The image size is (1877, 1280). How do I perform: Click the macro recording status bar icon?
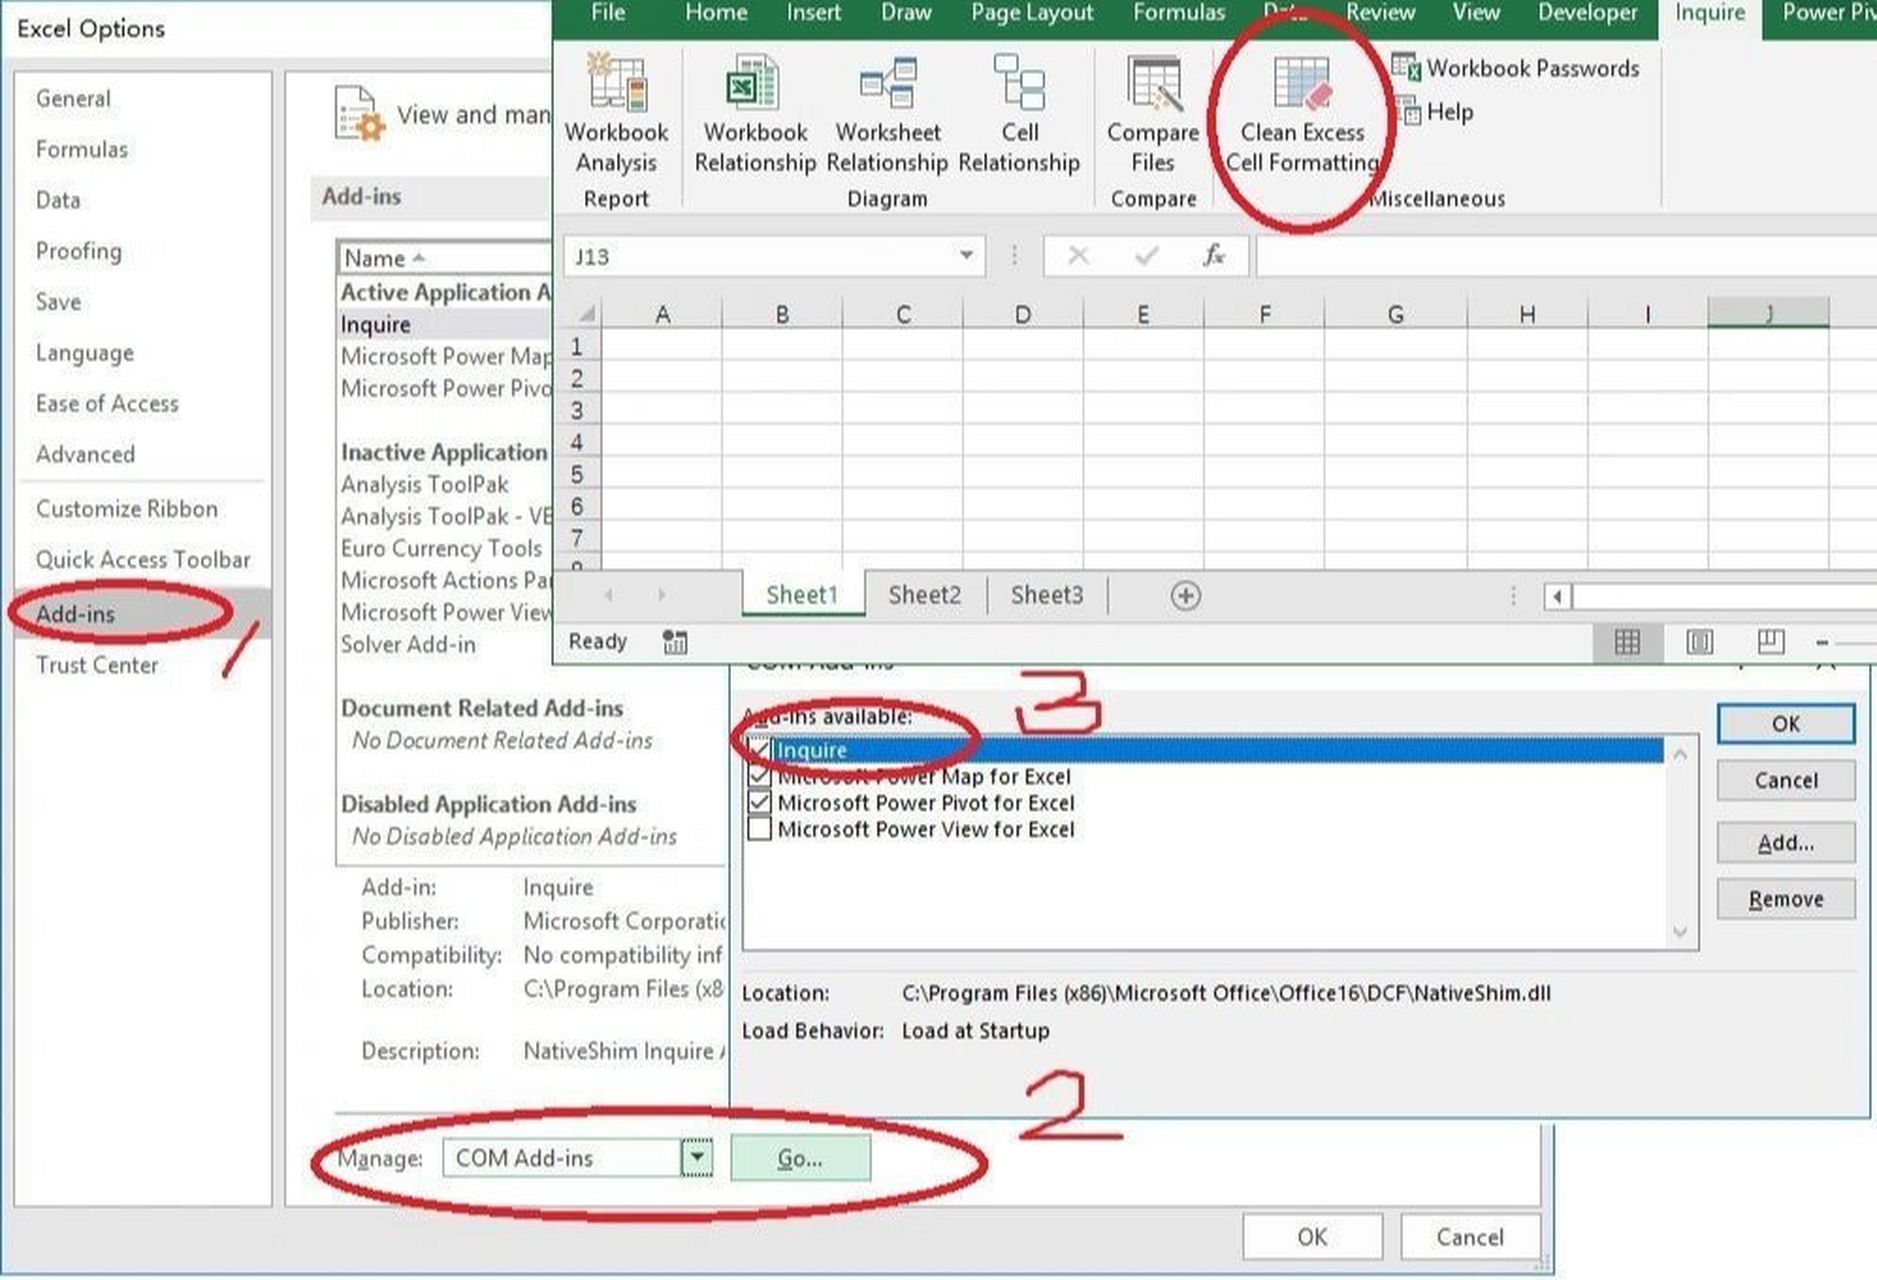coord(675,642)
